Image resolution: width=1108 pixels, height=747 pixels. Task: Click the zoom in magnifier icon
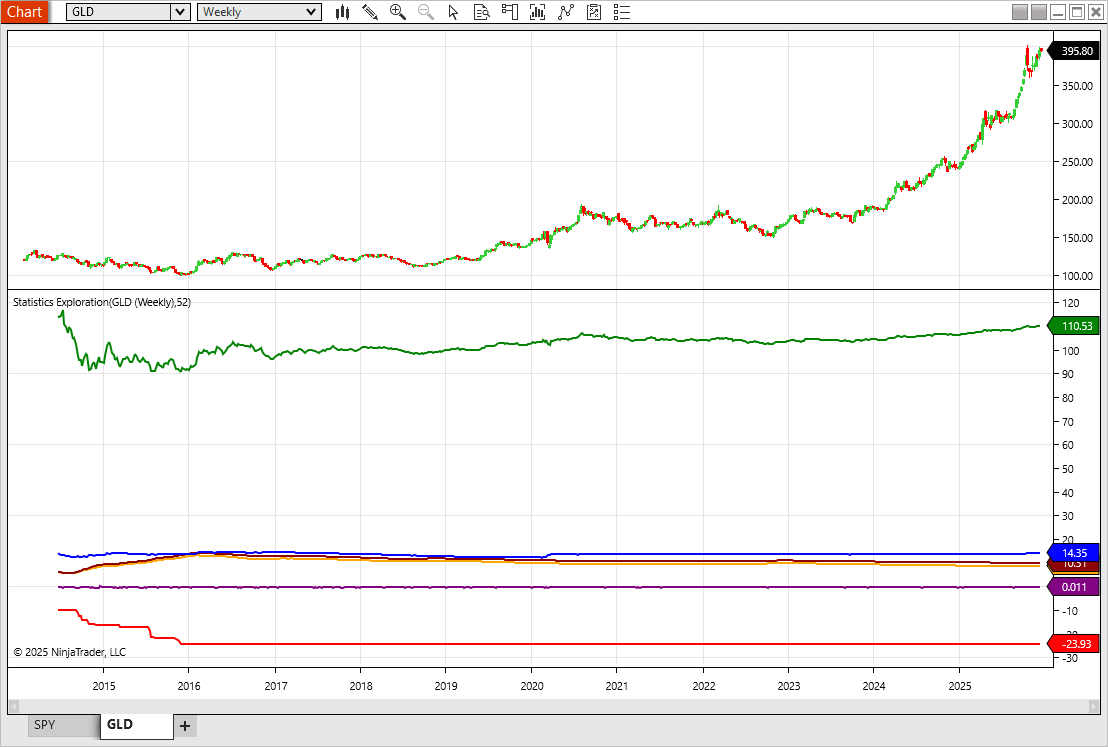(398, 12)
